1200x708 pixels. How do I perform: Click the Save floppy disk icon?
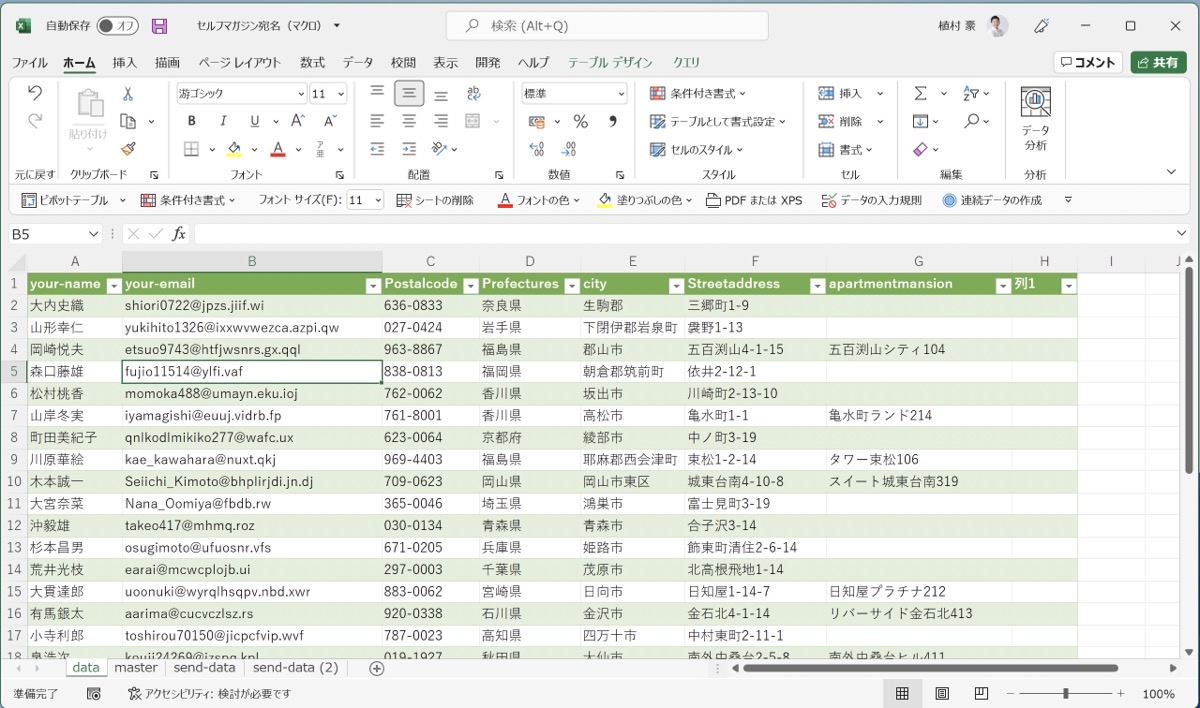click(160, 26)
